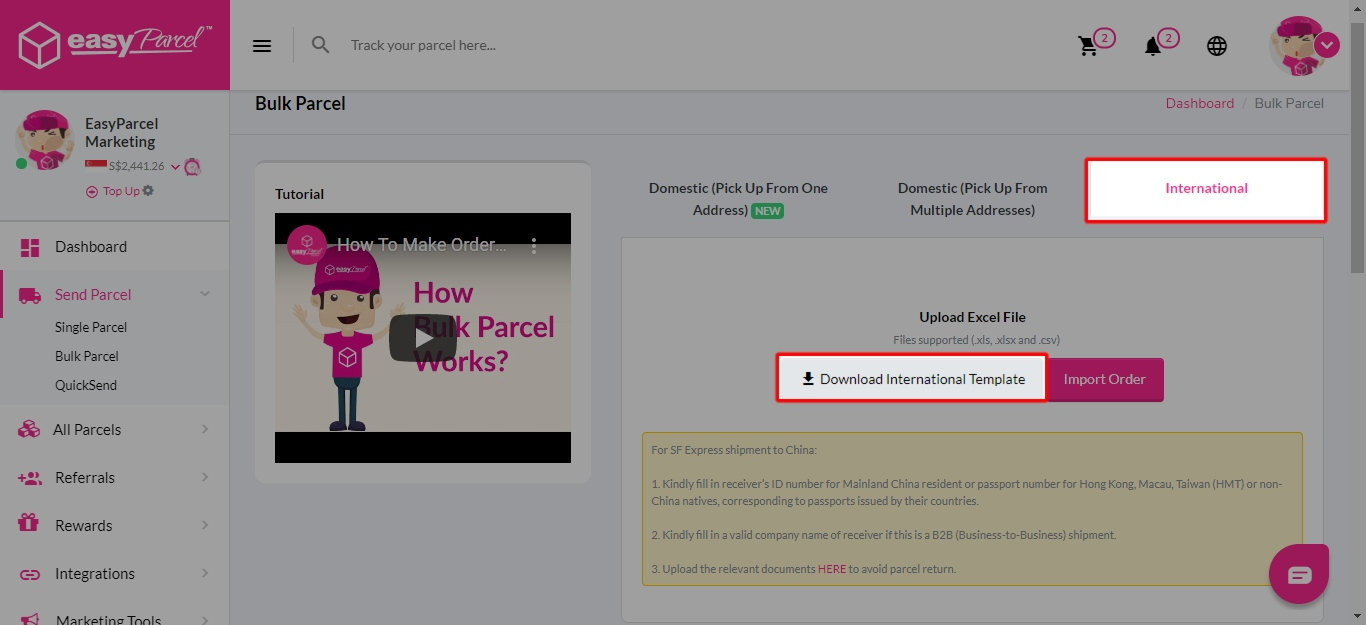Open the shopping cart icon
Screen dimensions: 1366x625
(x=1089, y=44)
